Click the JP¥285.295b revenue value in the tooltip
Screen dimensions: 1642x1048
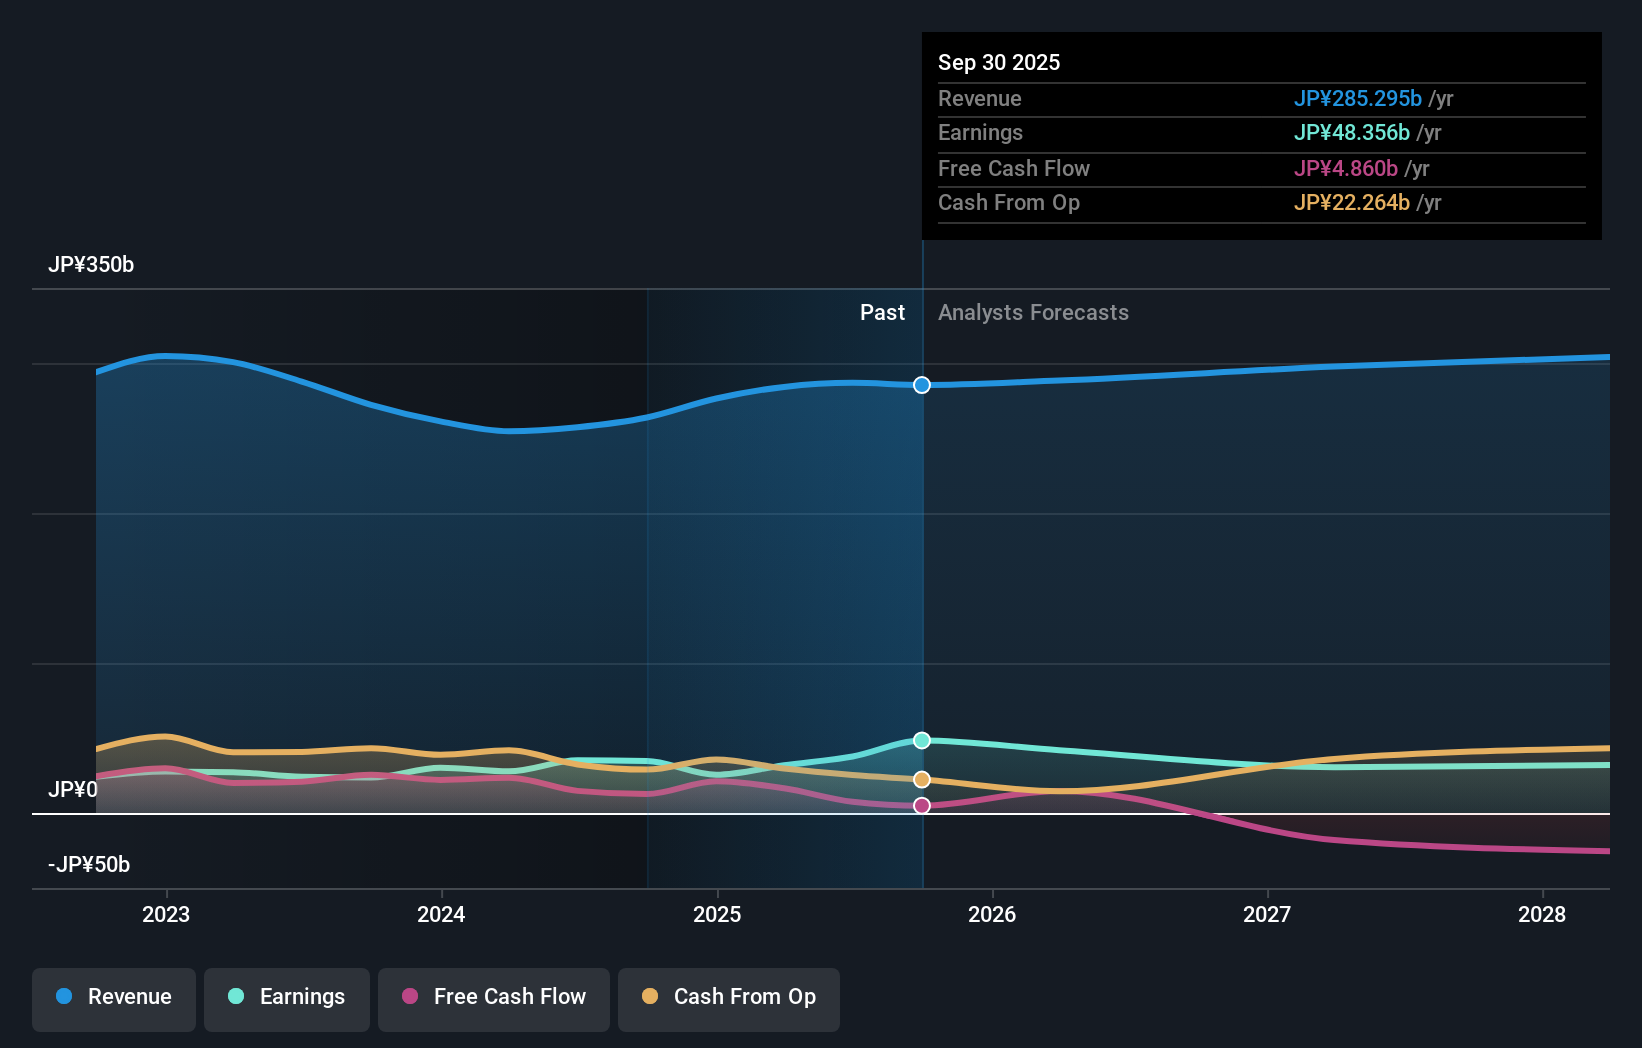(x=1359, y=99)
